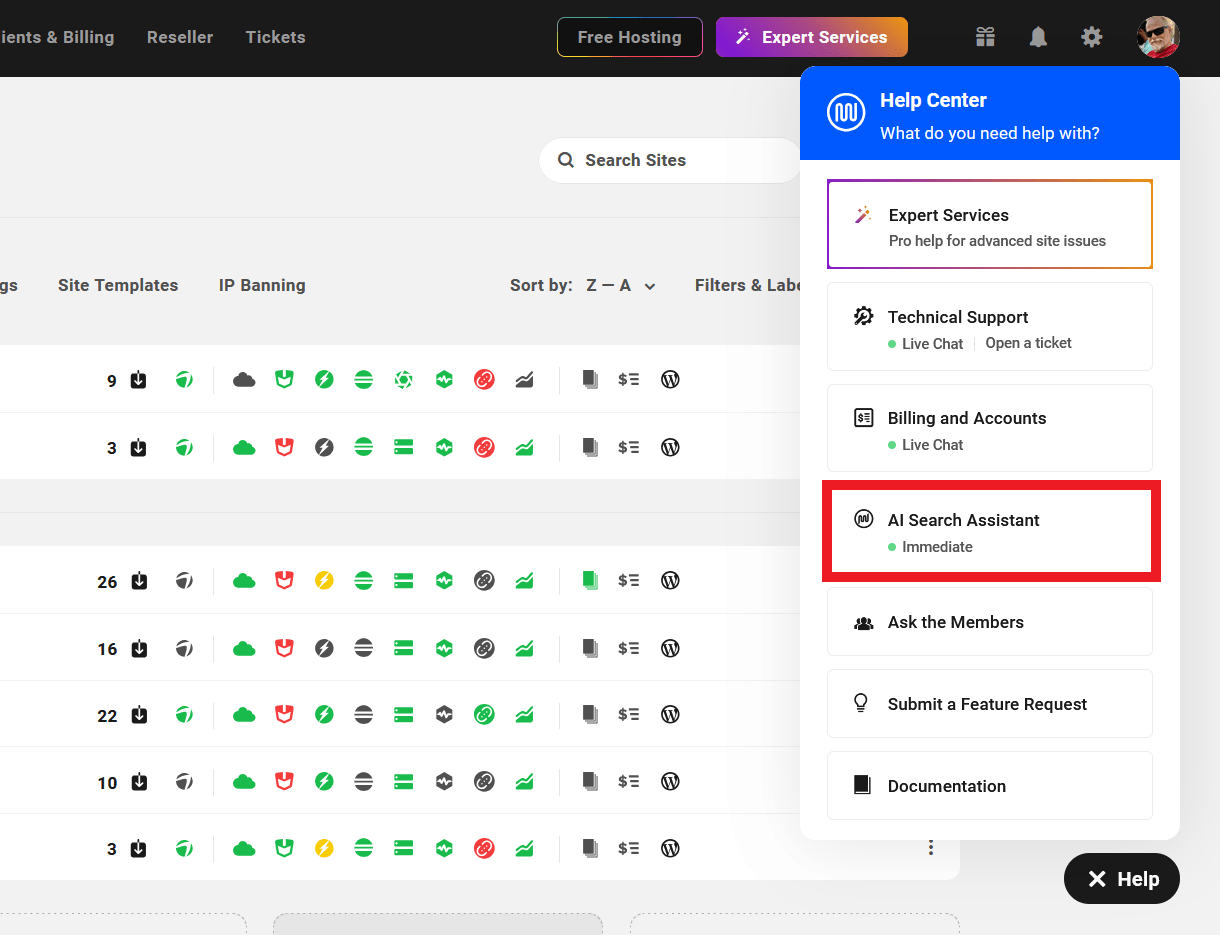Image resolution: width=1220 pixels, height=935 pixels.
Task: Open the green Defender shield in row 9
Action: click(284, 380)
